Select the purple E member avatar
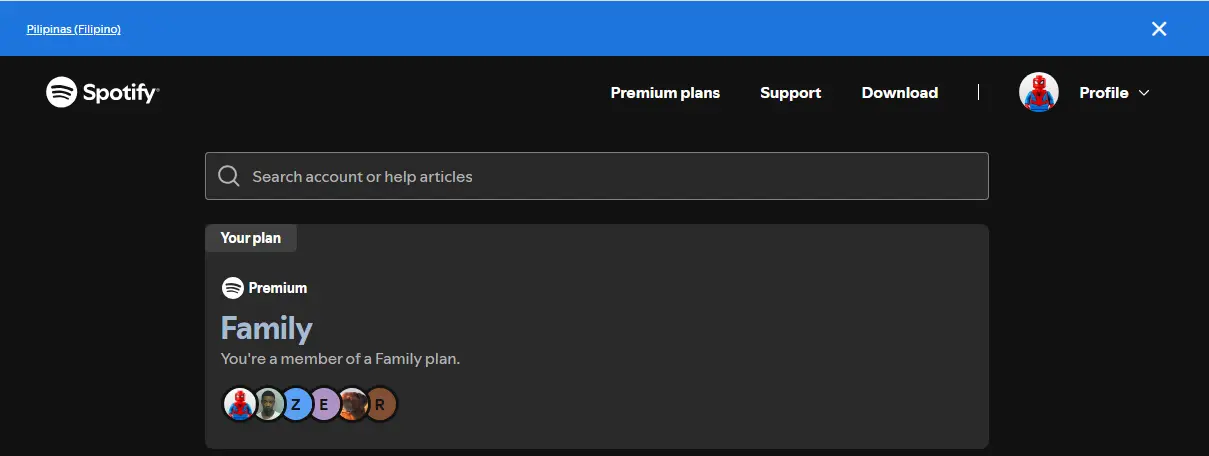Screen dimensions: 1209x456 click(x=324, y=404)
